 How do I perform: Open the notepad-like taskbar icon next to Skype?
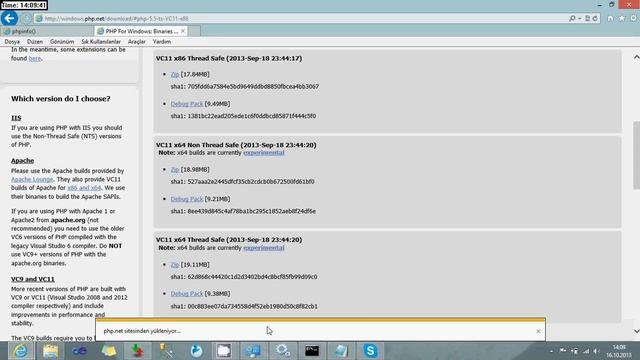click(341, 351)
